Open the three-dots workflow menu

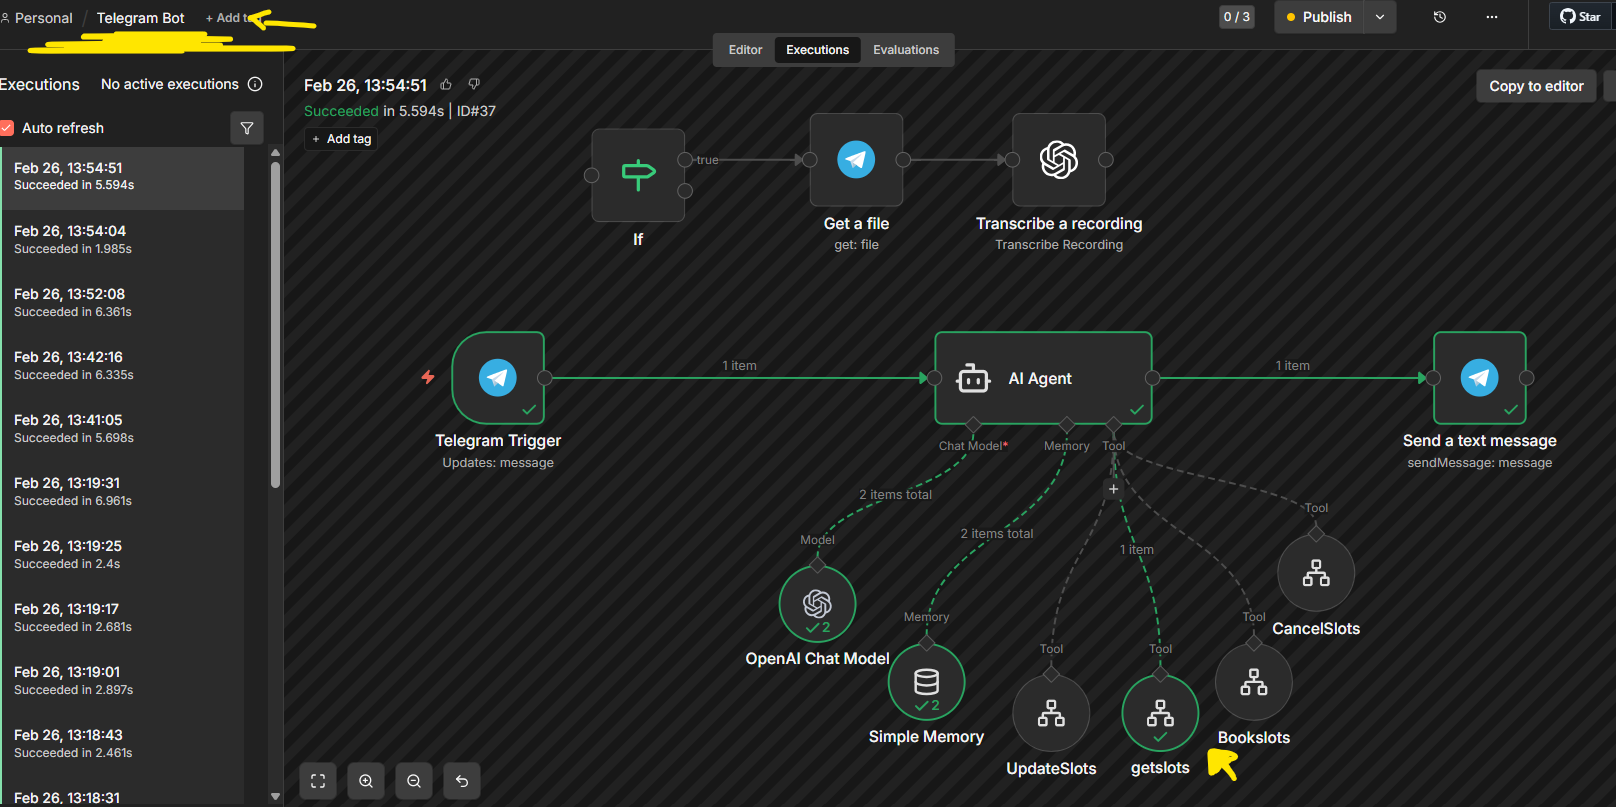(x=1492, y=17)
